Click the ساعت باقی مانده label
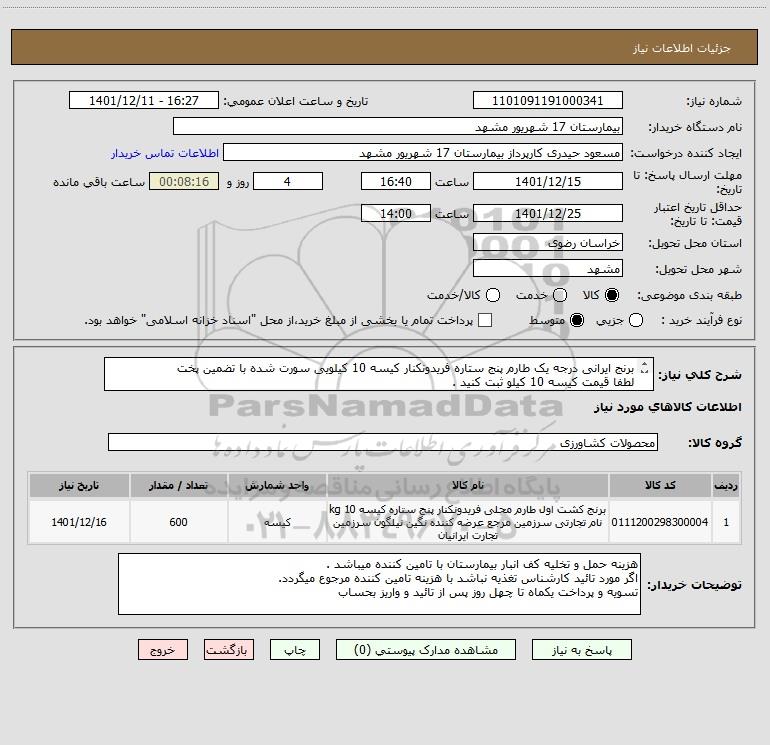770x745 pixels. pyautogui.click(x=99, y=182)
